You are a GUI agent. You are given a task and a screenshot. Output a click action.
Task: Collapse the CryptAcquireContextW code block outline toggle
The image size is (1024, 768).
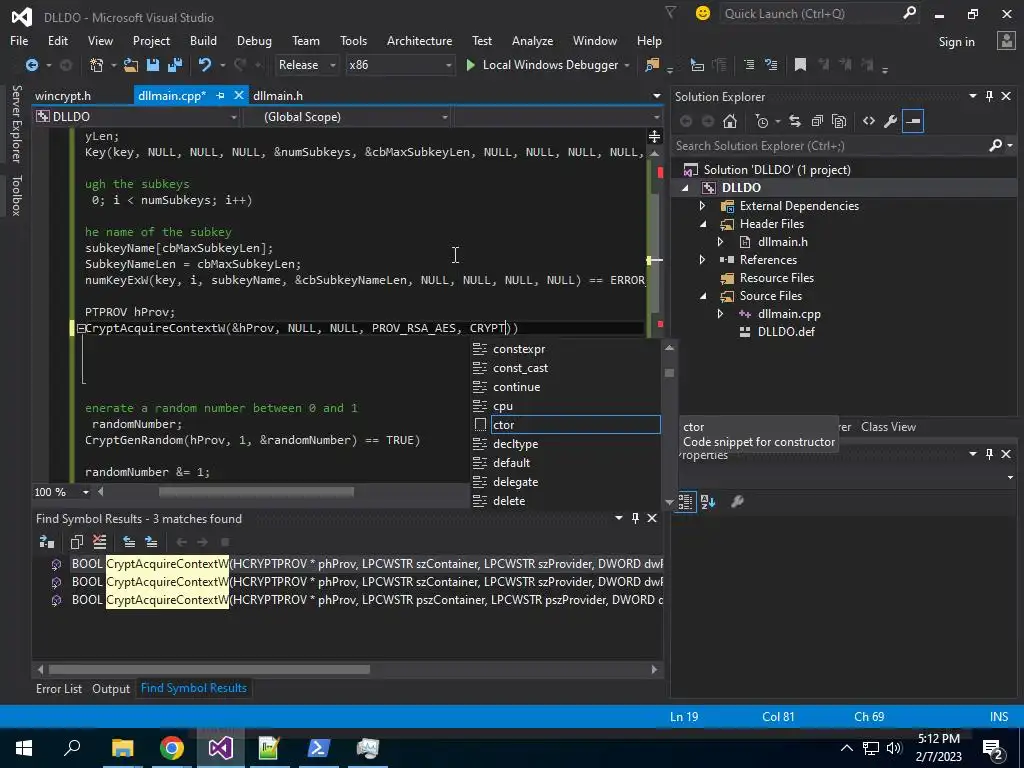pos(81,328)
